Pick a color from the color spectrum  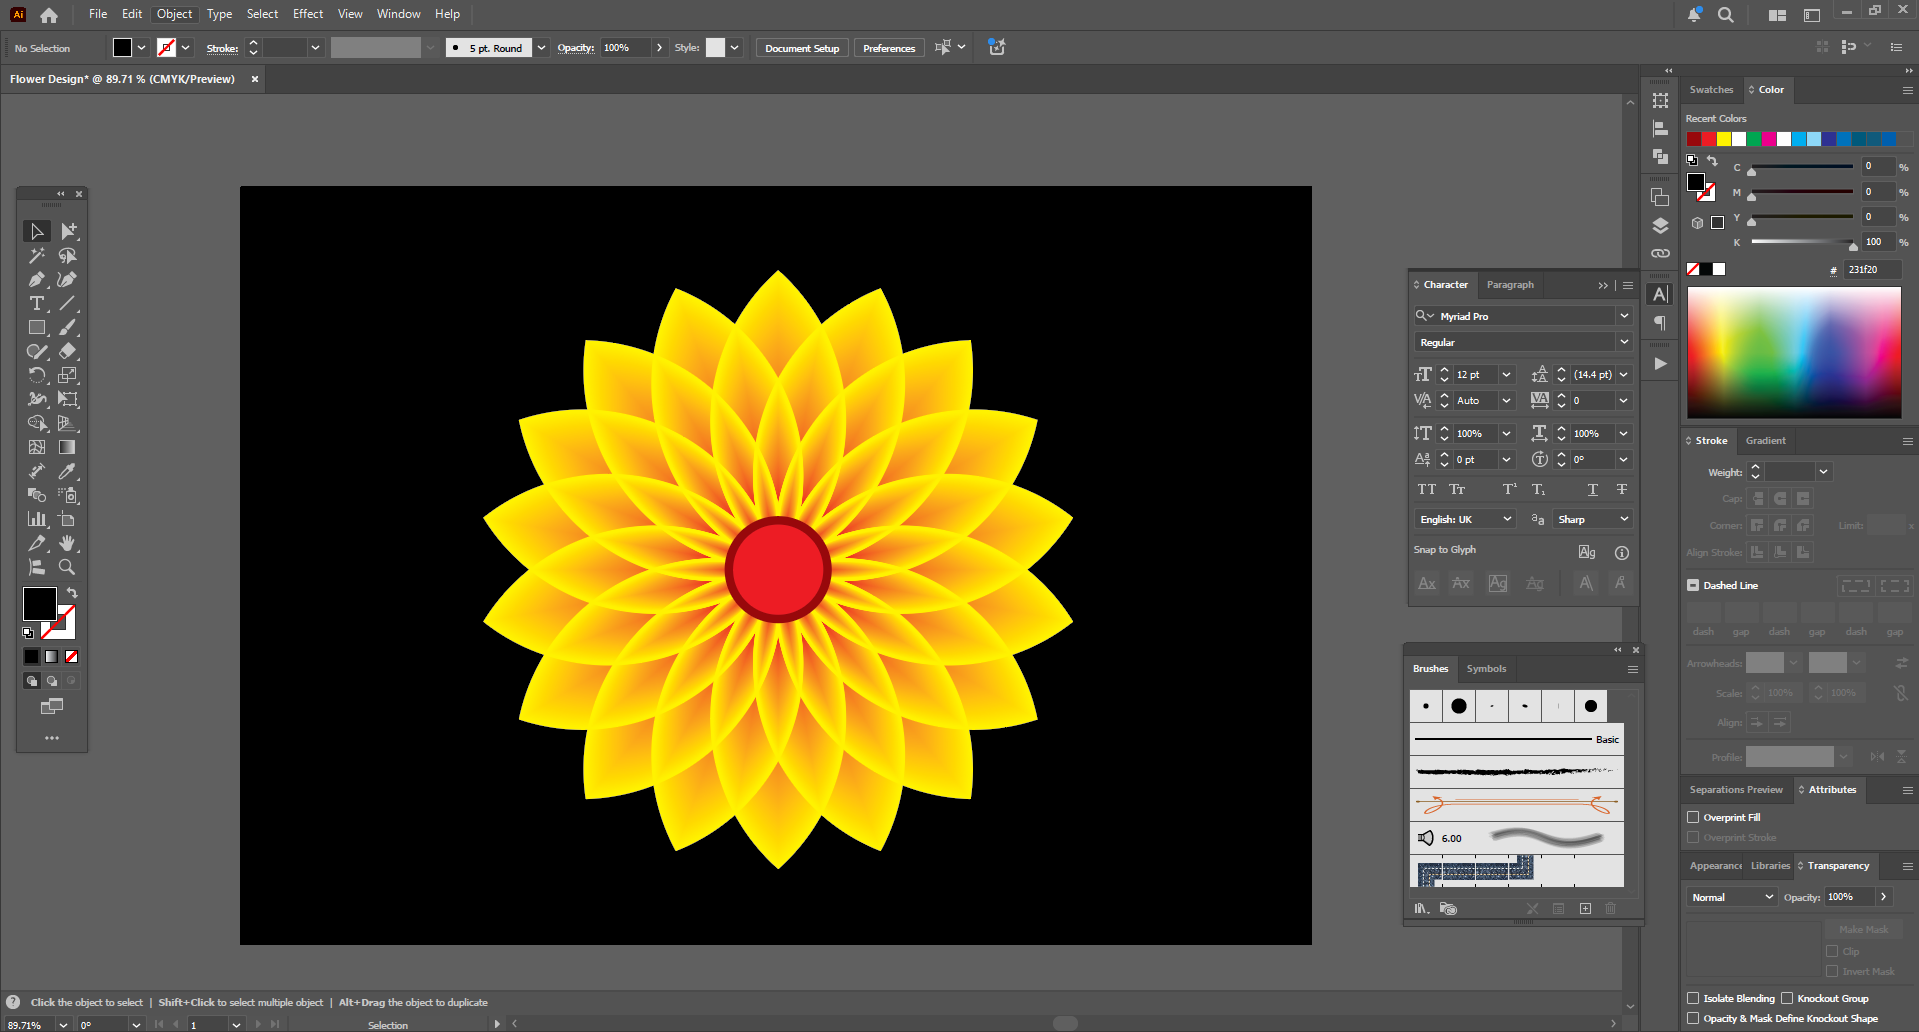pyautogui.click(x=1794, y=352)
